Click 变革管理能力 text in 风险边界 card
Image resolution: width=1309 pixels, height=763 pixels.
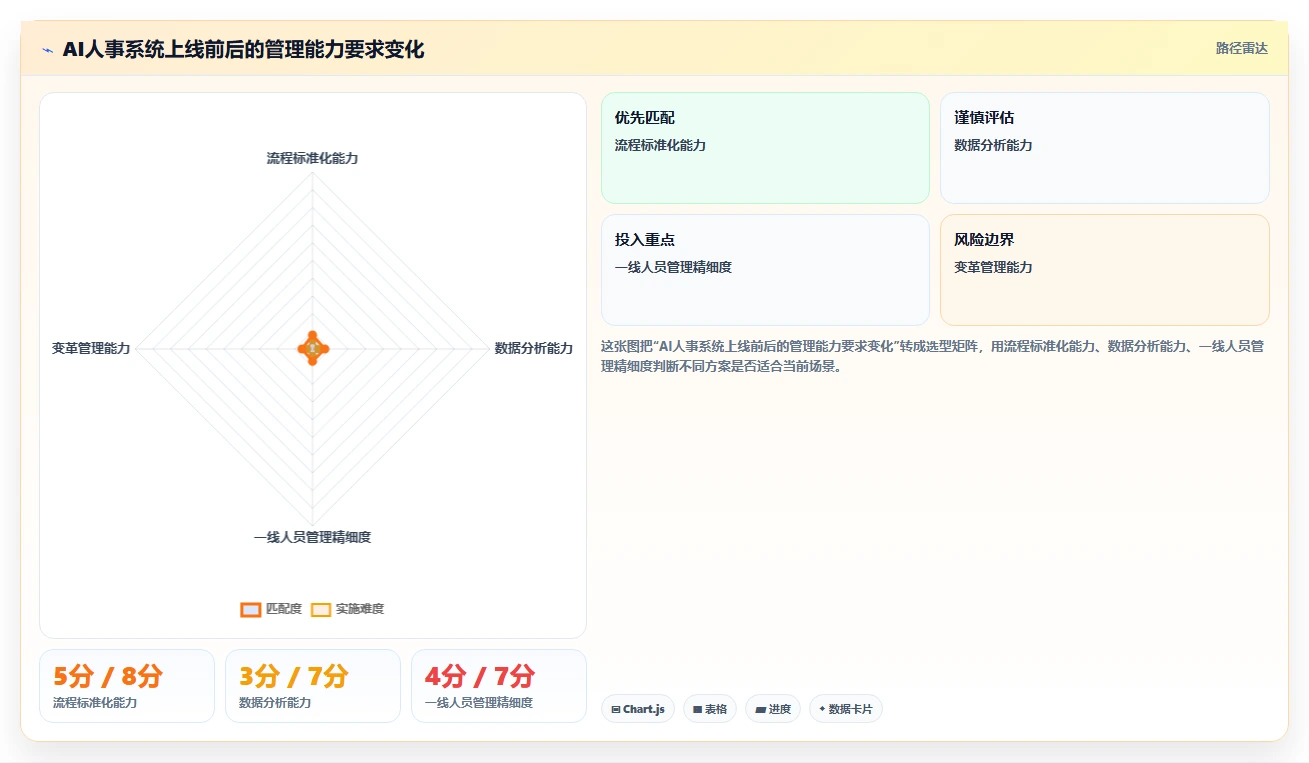point(993,267)
